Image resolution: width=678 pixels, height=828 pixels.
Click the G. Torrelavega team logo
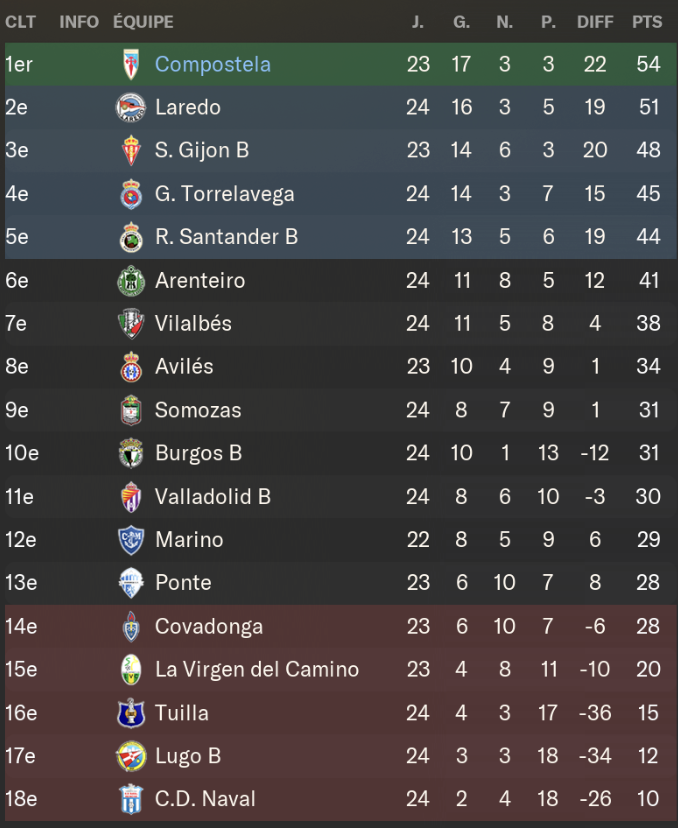pyautogui.click(x=131, y=193)
